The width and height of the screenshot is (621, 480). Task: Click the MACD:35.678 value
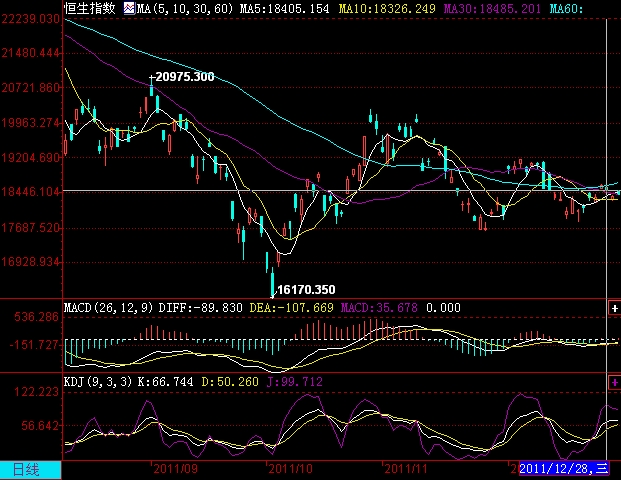[379, 308]
